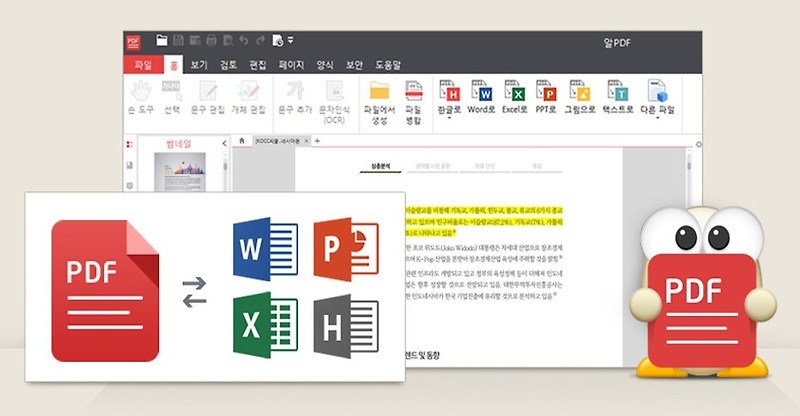Select the 손 도구 hand tool
The image size is (800, 416).
[x=141, y=97]
